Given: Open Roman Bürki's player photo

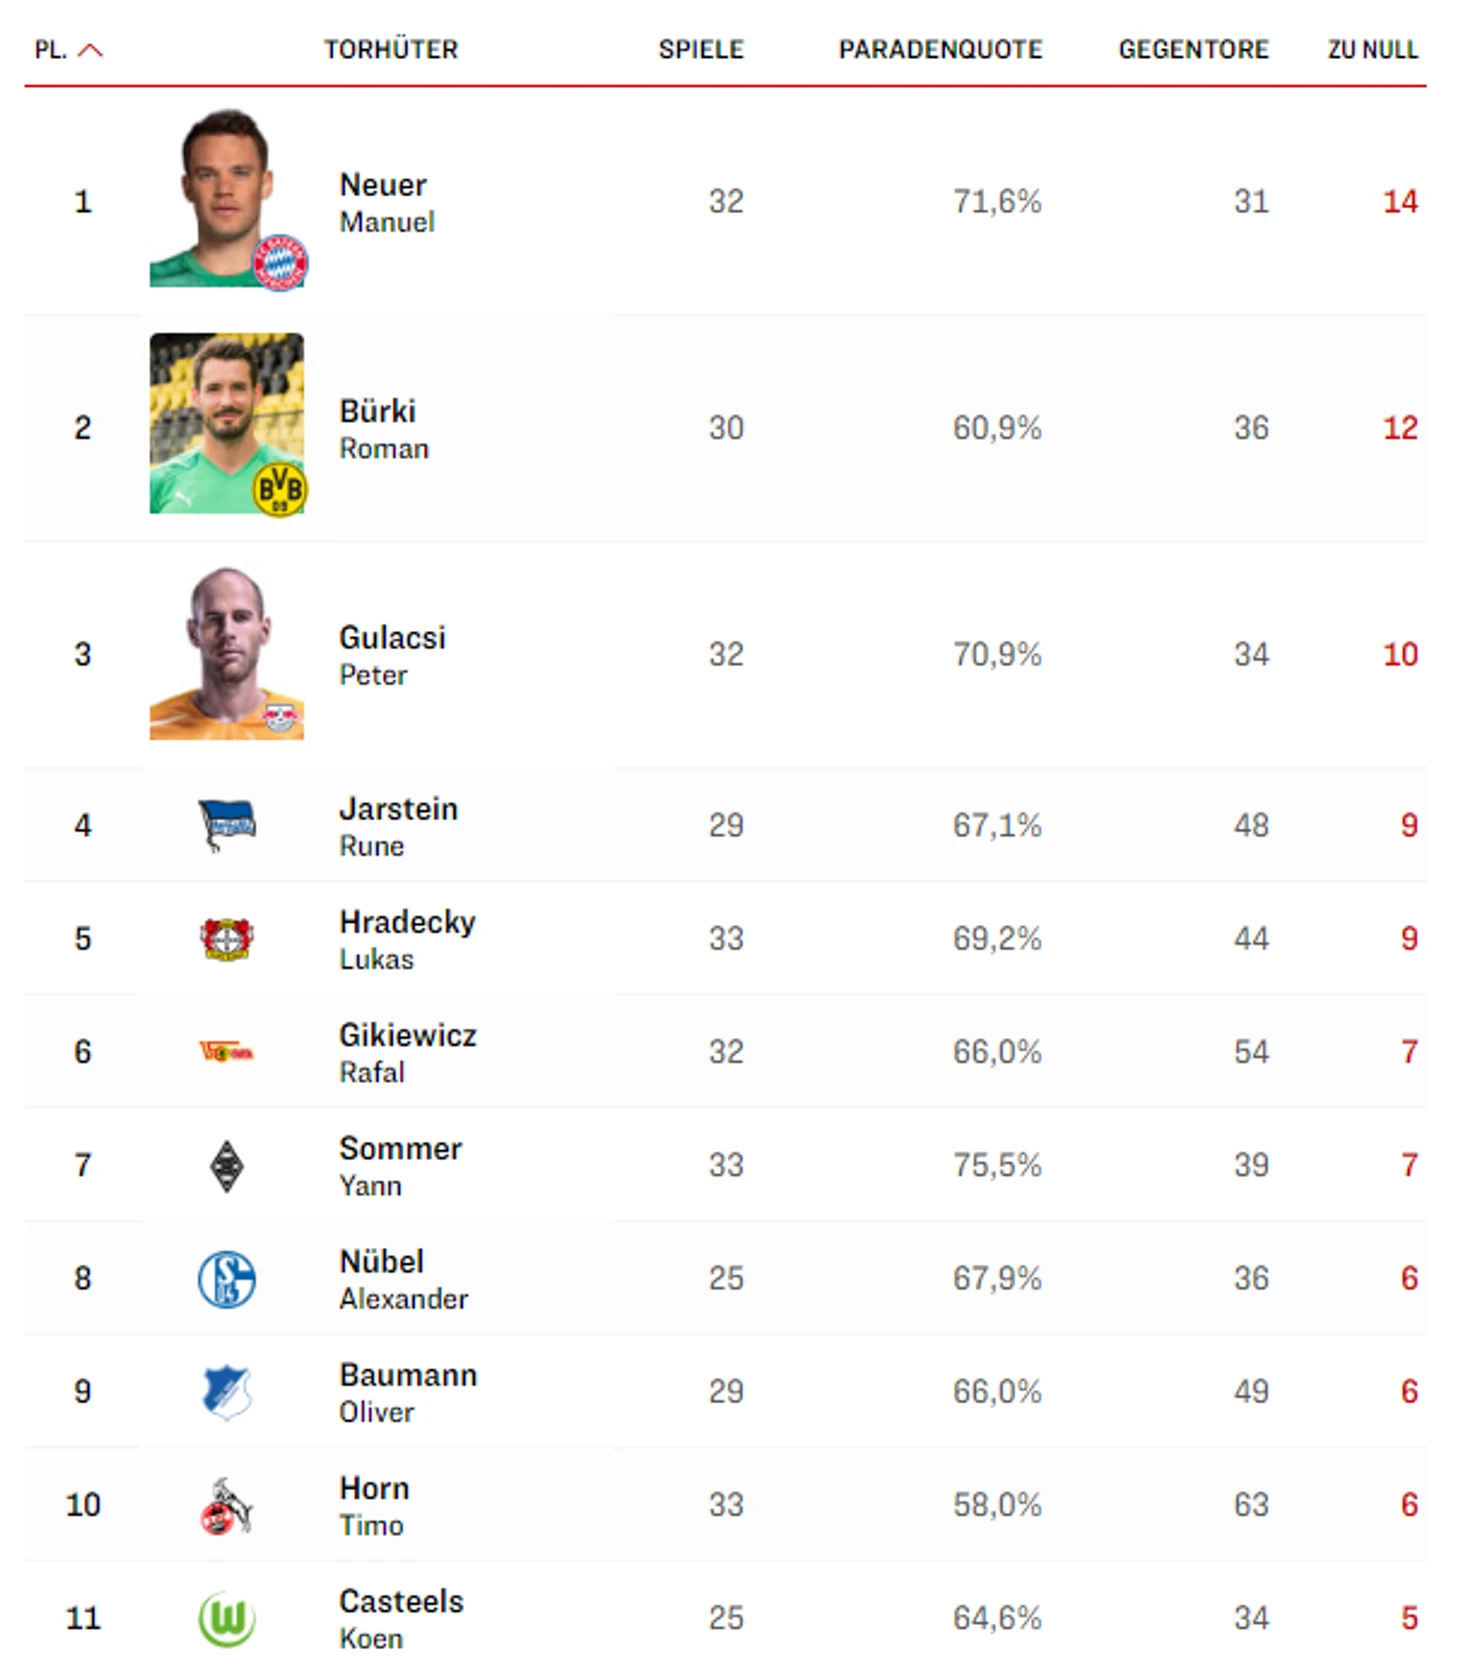Looking at the screenshot, I should click(228, 424).
